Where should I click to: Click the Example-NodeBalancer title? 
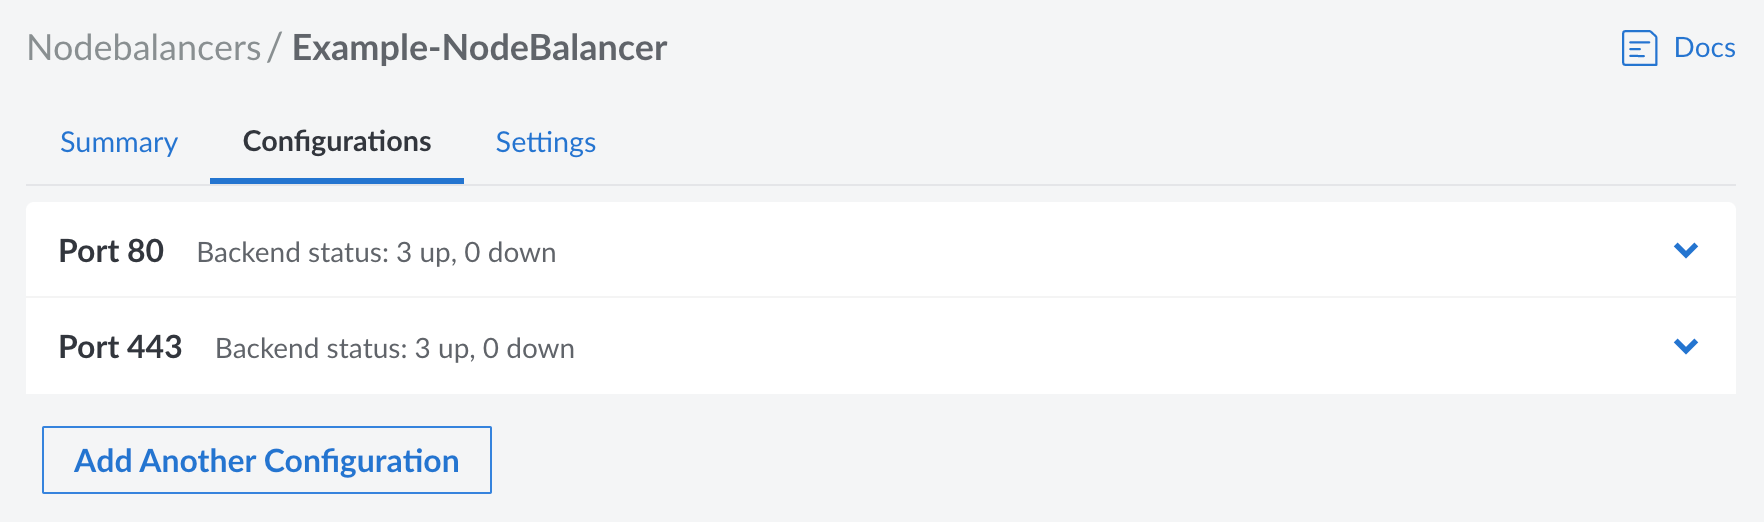click(479, 48)
